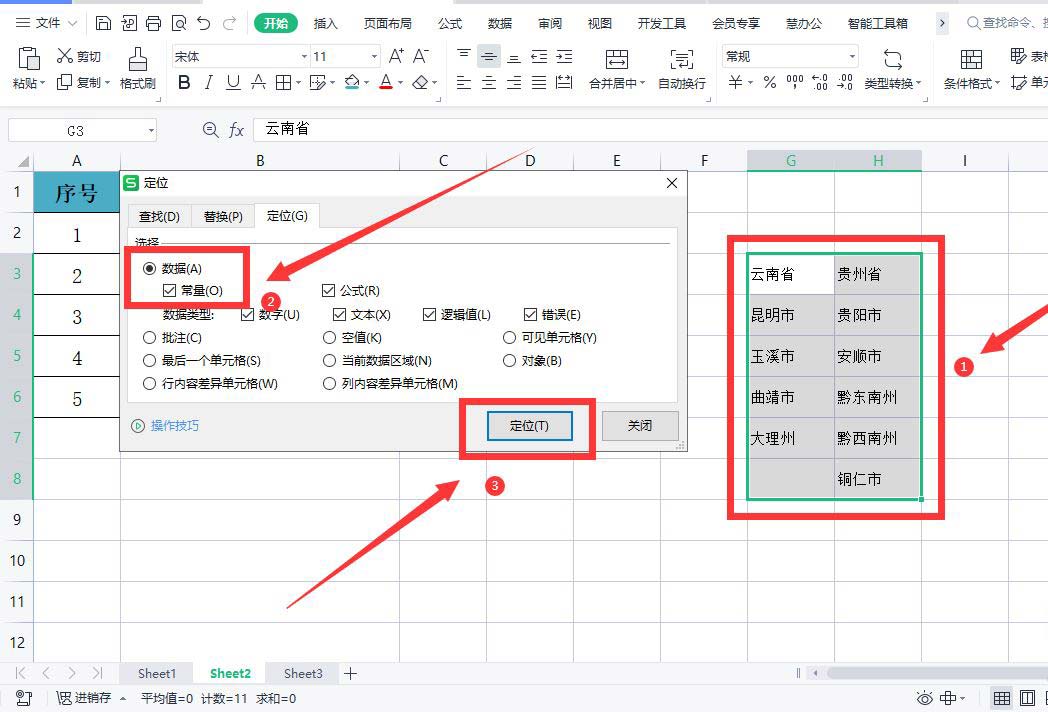Click the right-align icon

[x=514, y=82]
